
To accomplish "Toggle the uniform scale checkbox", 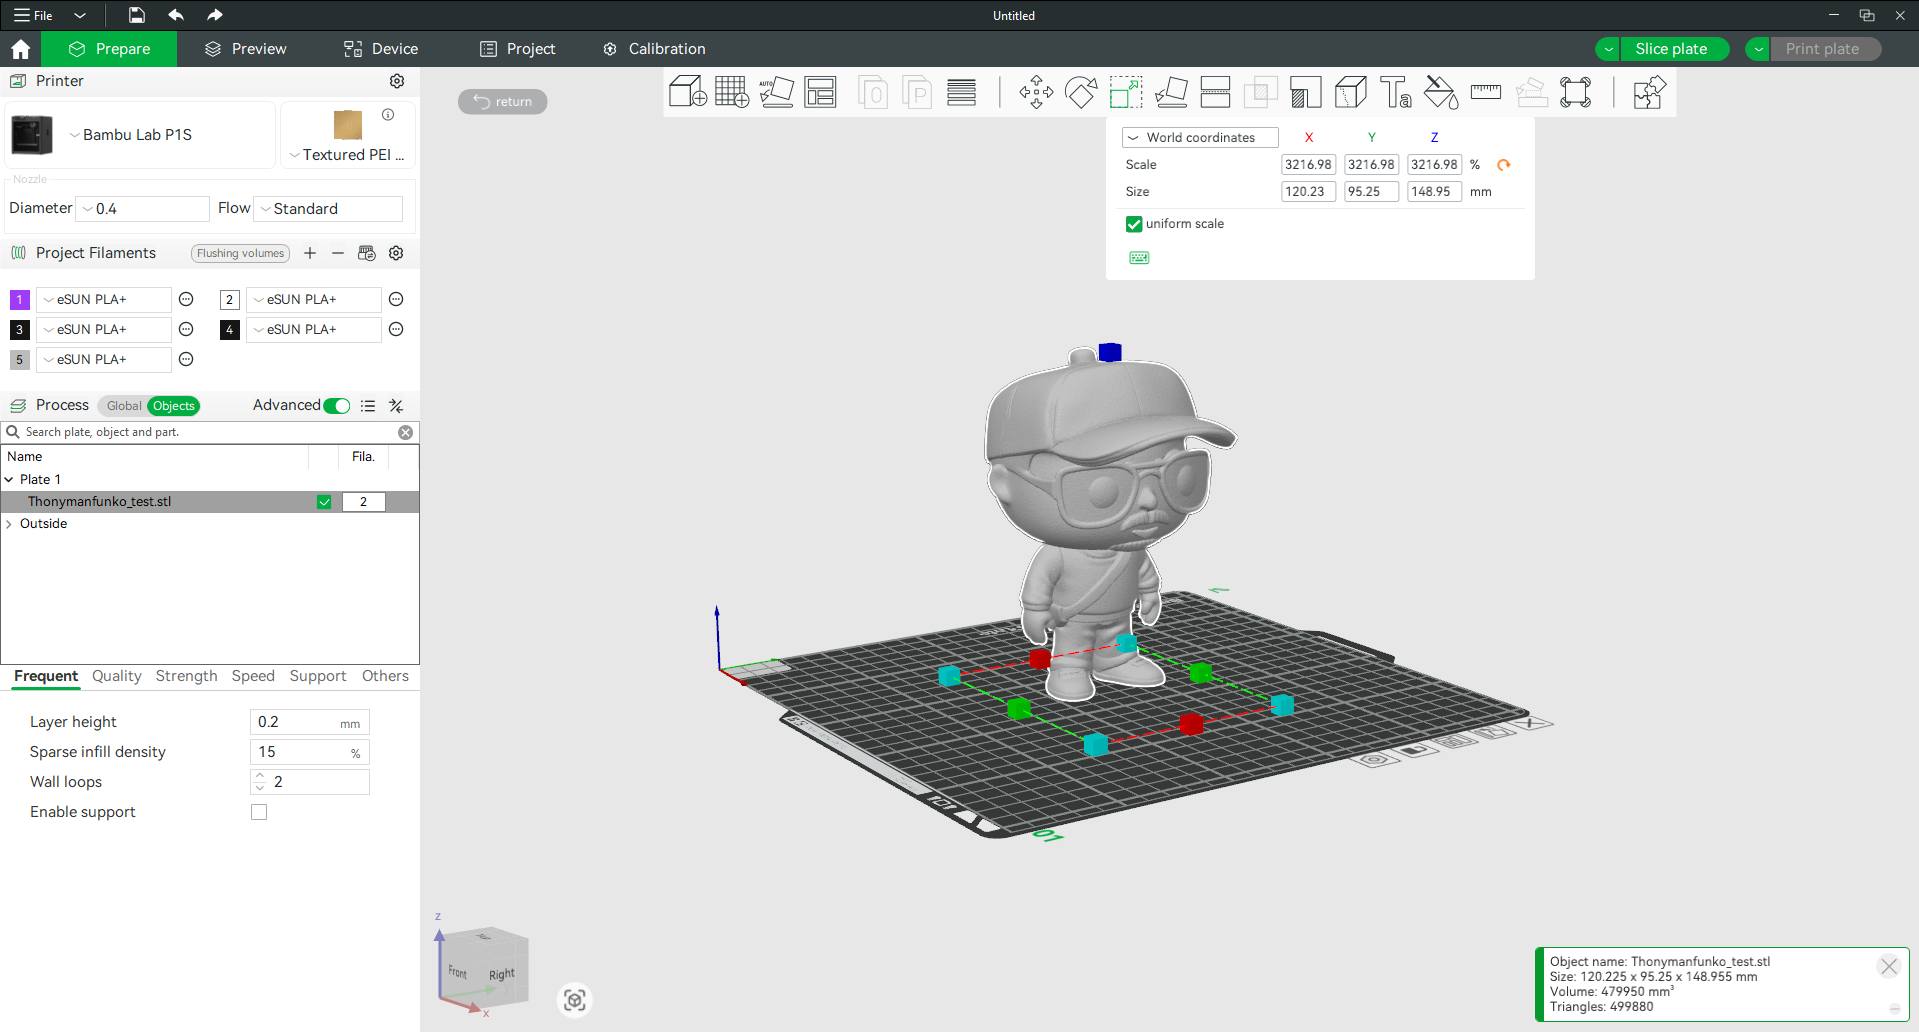I will click(1134, 224).
